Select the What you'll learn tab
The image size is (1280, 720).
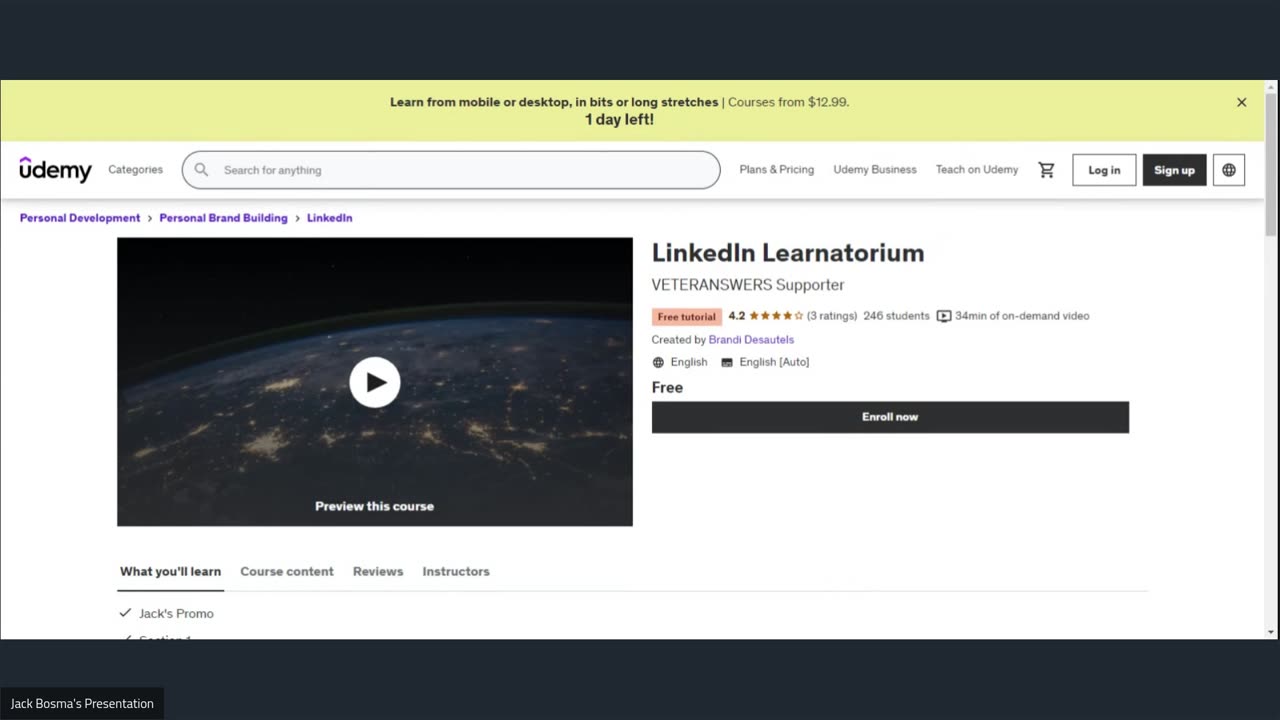pos(170,572)
